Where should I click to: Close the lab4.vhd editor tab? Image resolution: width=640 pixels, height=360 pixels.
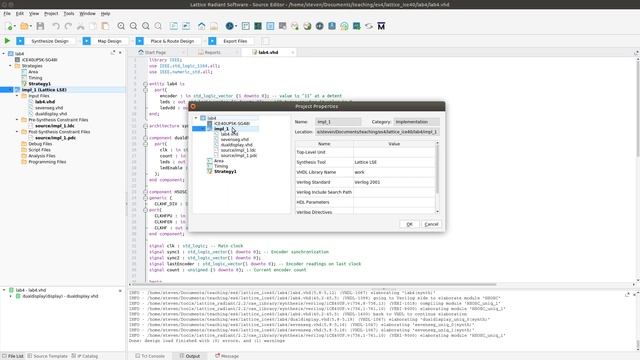coord(293,53)
